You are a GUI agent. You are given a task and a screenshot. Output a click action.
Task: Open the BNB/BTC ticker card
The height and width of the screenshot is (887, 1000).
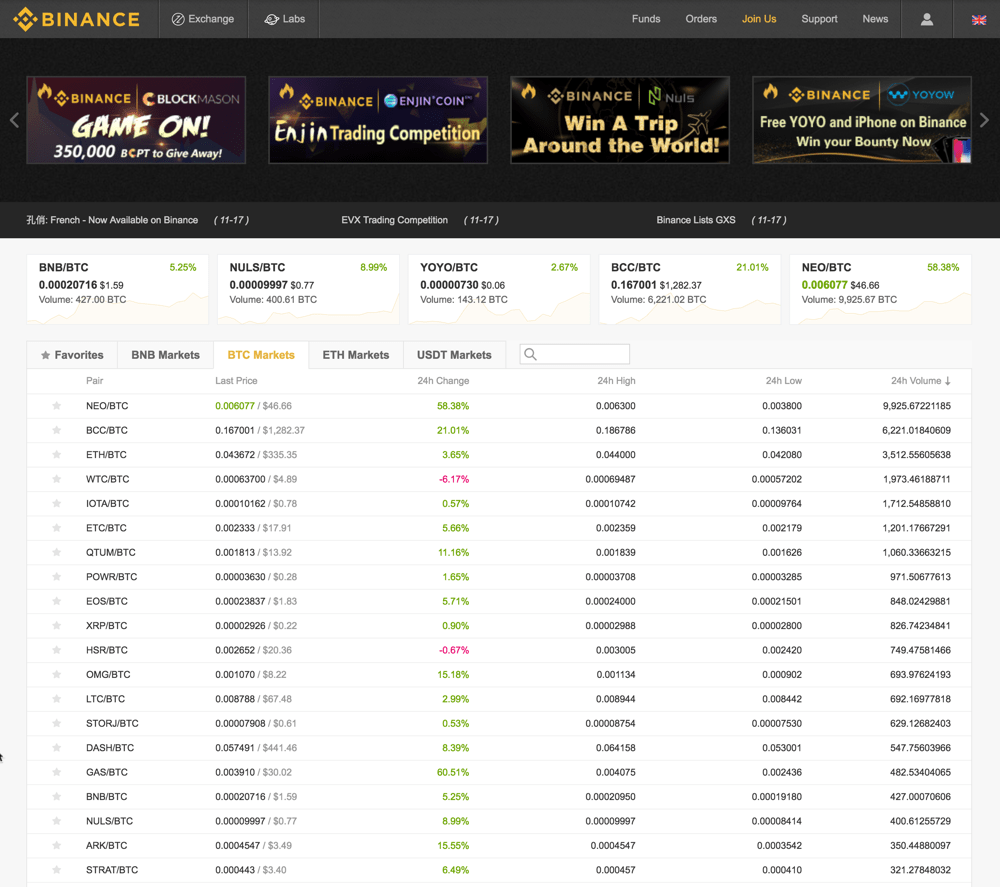click(x=117, y=290)
